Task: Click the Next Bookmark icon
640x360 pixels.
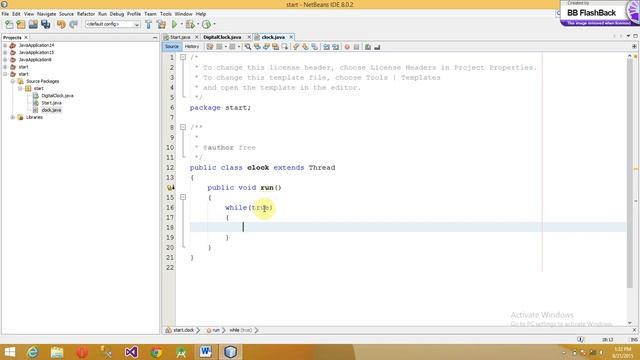Action: point(305,47)
